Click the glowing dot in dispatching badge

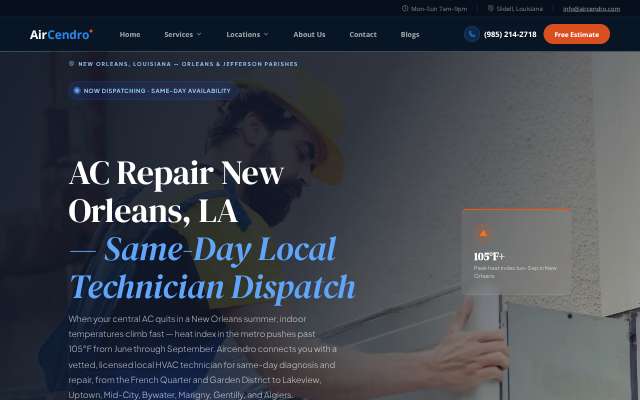pyautogui.click(x=77, y=91)
